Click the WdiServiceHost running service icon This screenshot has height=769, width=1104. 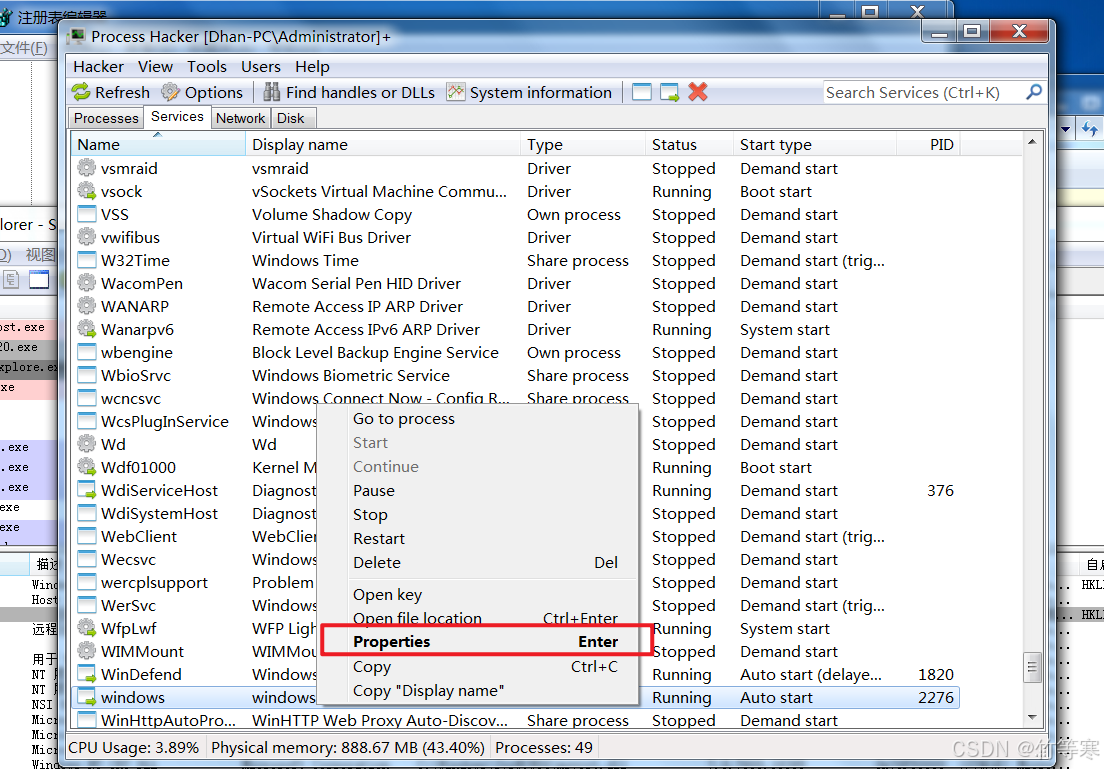point(87,490)
